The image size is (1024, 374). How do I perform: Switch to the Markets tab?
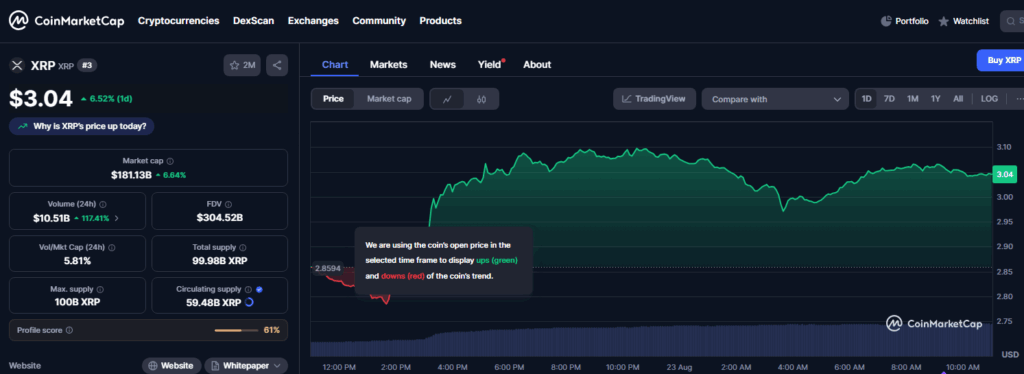point(389,65)
